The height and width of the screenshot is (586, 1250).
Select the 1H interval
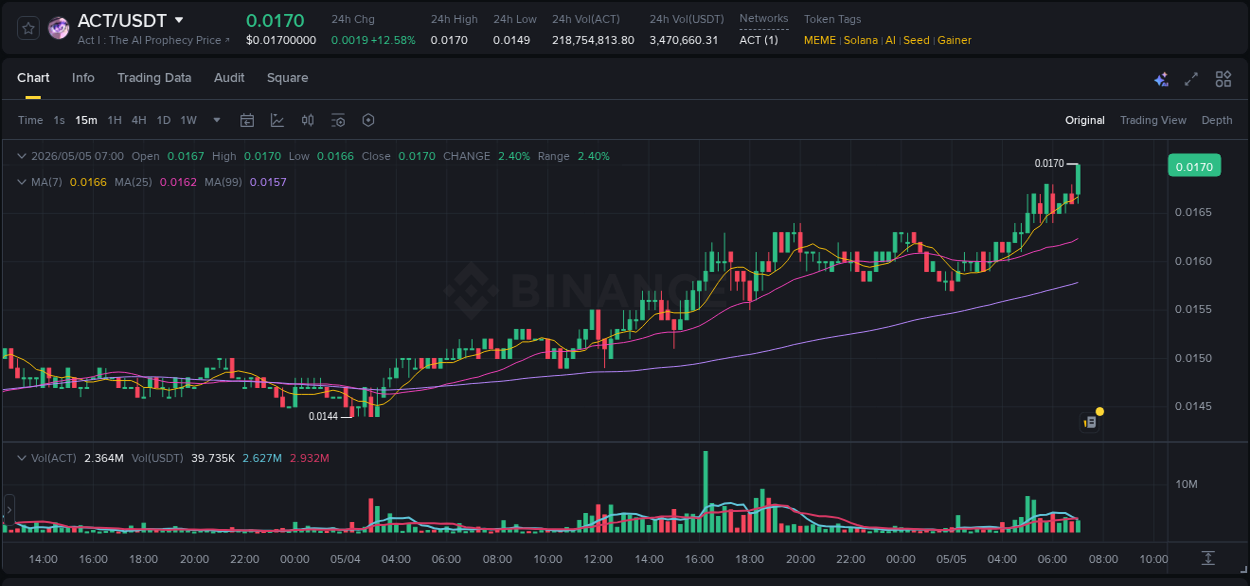114,120
